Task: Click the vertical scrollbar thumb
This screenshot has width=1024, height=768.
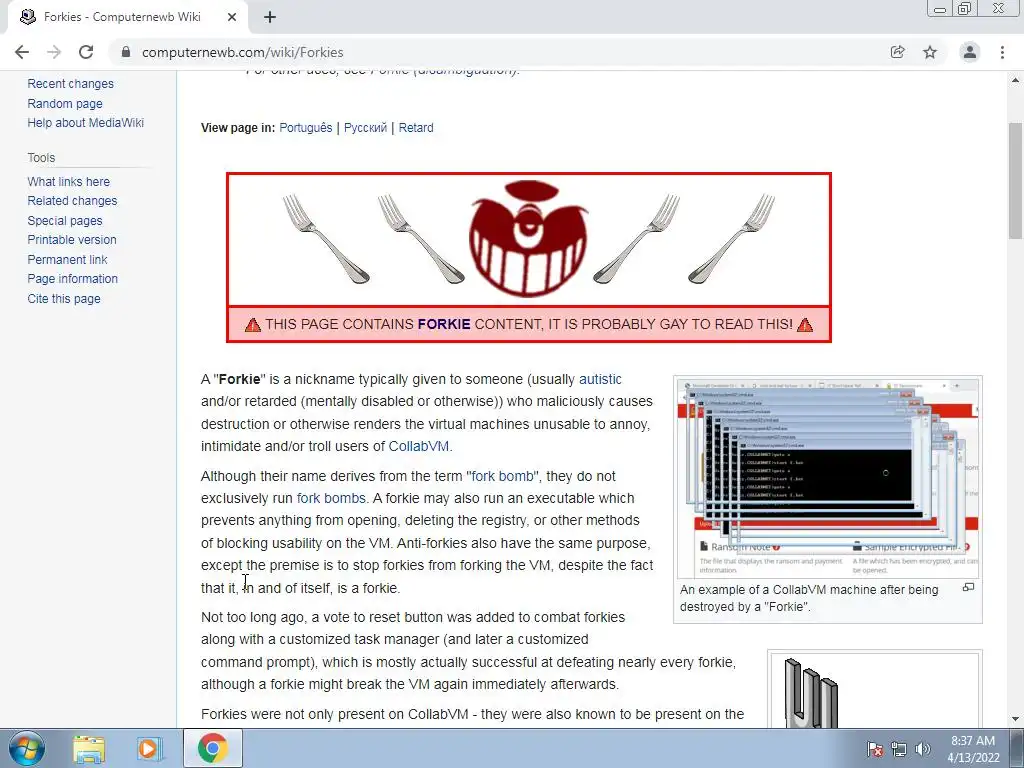Action: click(x=1016, y=181)
